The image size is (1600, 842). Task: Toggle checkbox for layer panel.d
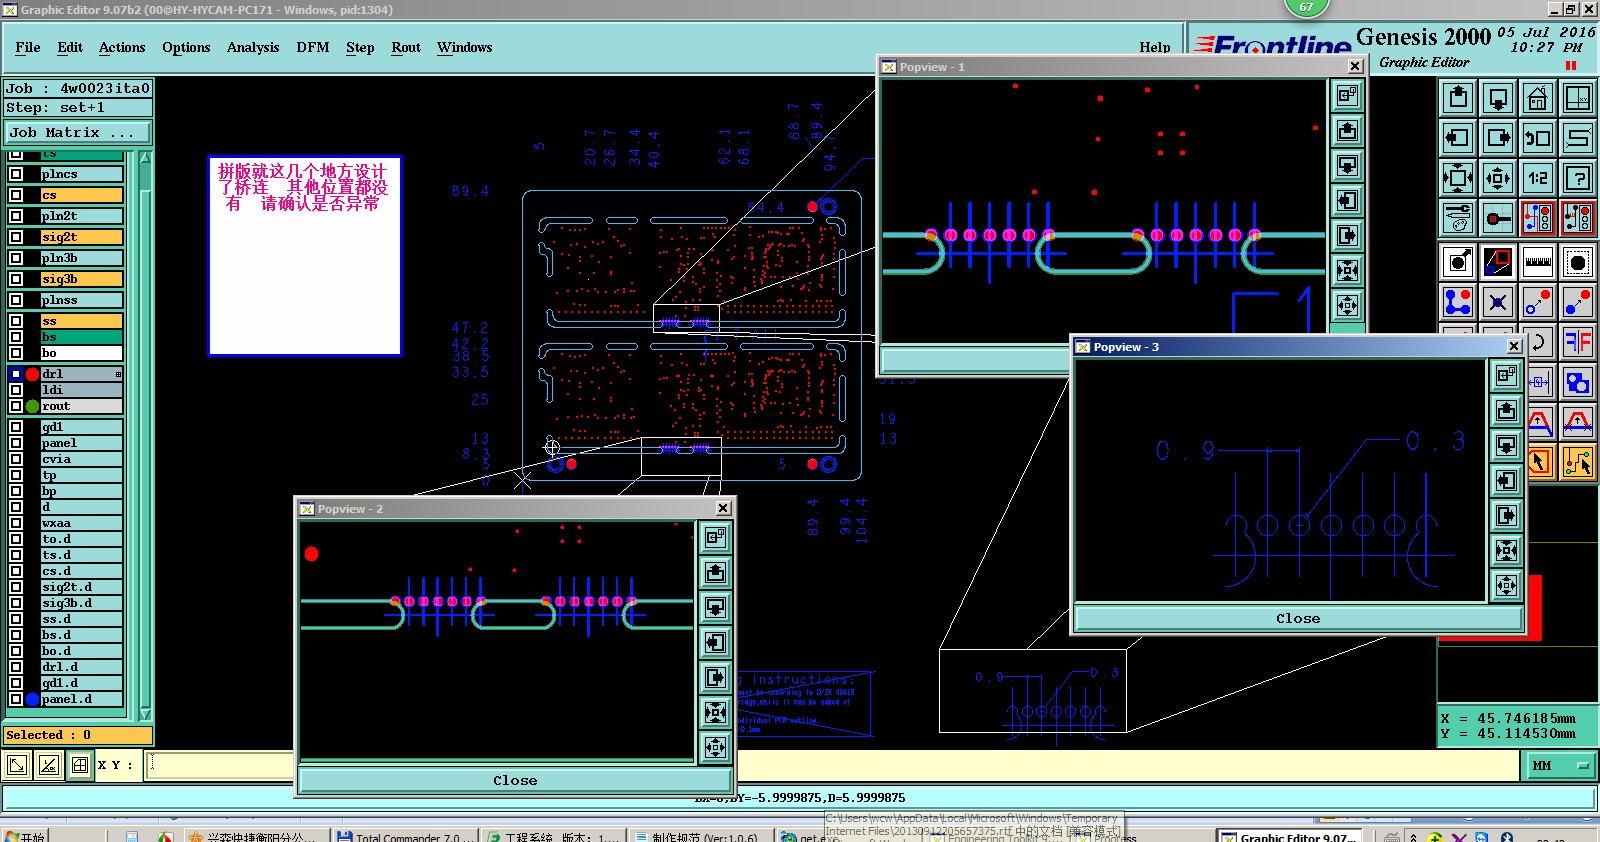click(x=16, y=699)
